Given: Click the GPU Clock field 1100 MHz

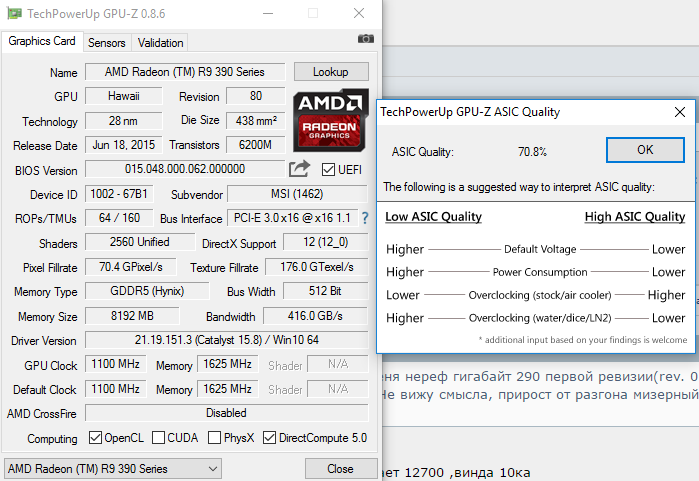Looking at the screenshot, I should (x=115, y=364).
